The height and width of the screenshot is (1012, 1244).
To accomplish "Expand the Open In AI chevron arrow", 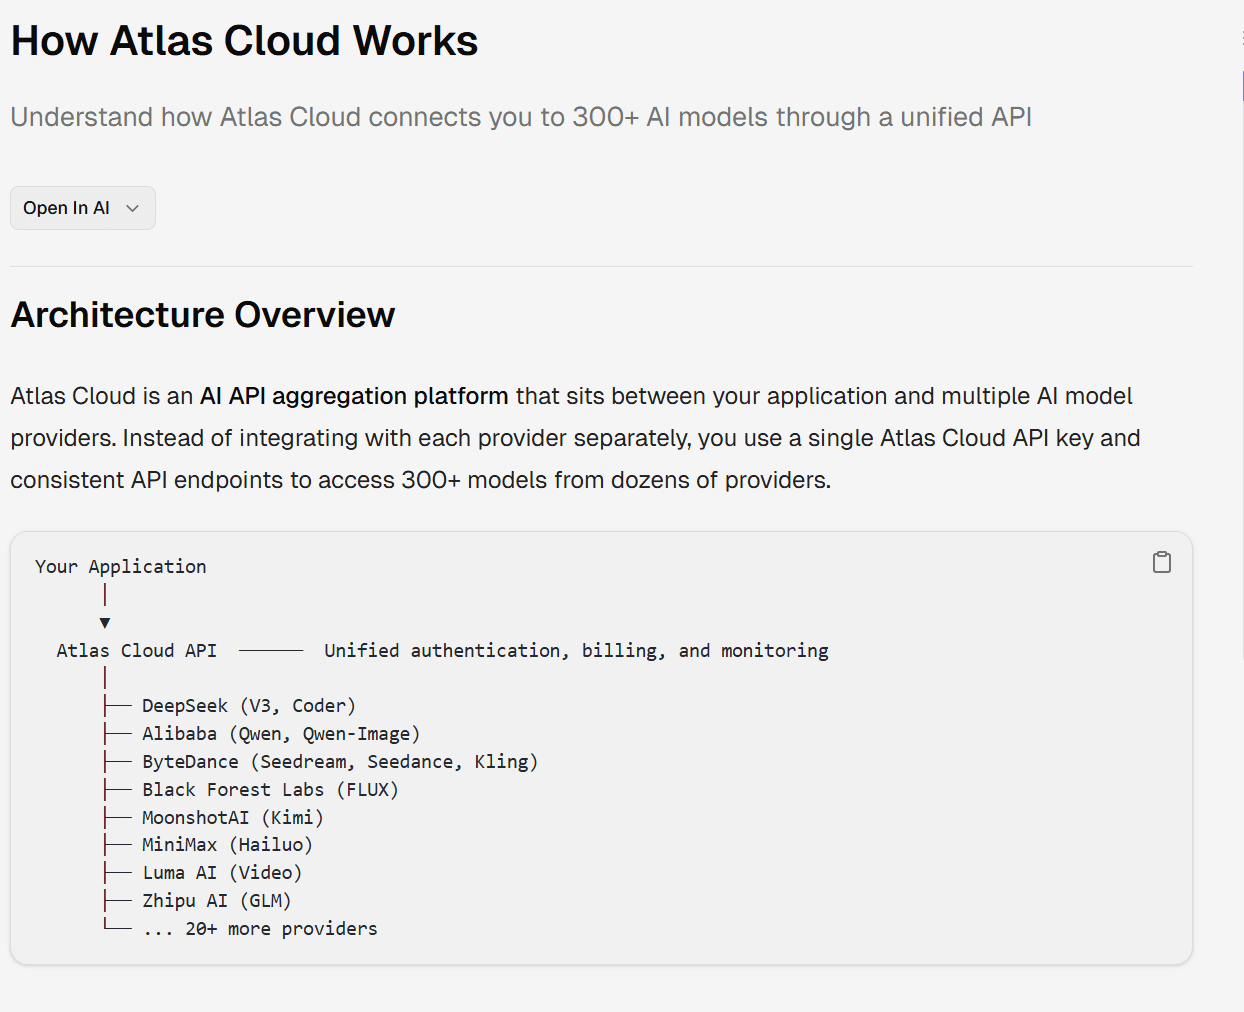I will [132, 208].
